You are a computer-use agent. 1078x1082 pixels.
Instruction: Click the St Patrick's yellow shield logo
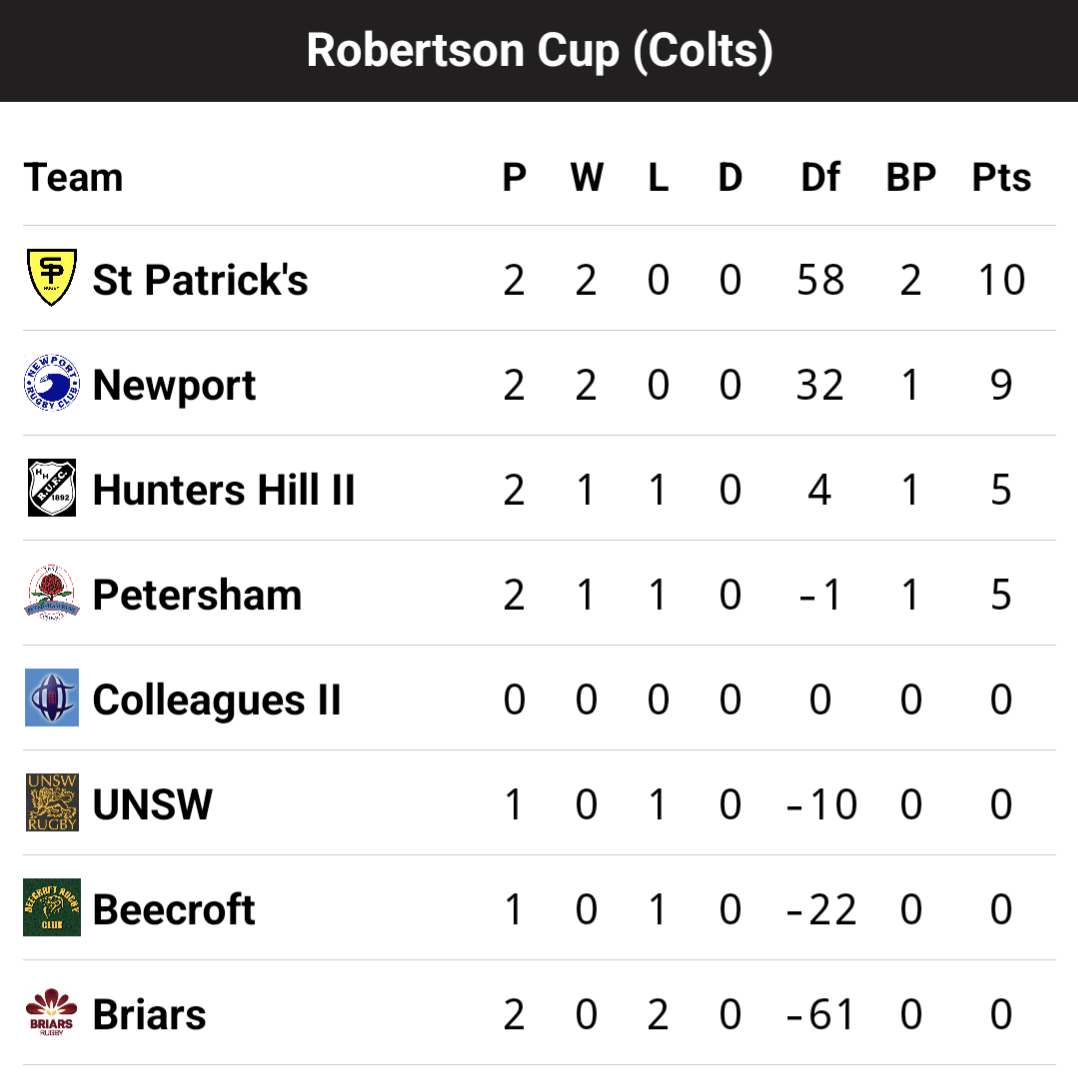[x=52, y=277]
